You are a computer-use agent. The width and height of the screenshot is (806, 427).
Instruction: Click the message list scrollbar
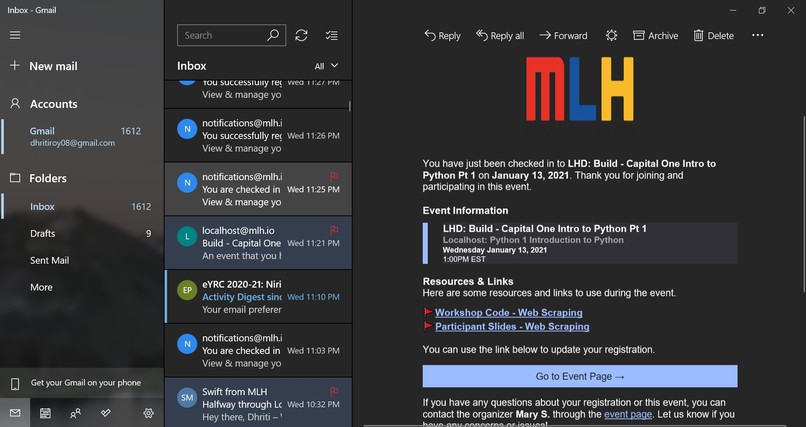[350, 106]
